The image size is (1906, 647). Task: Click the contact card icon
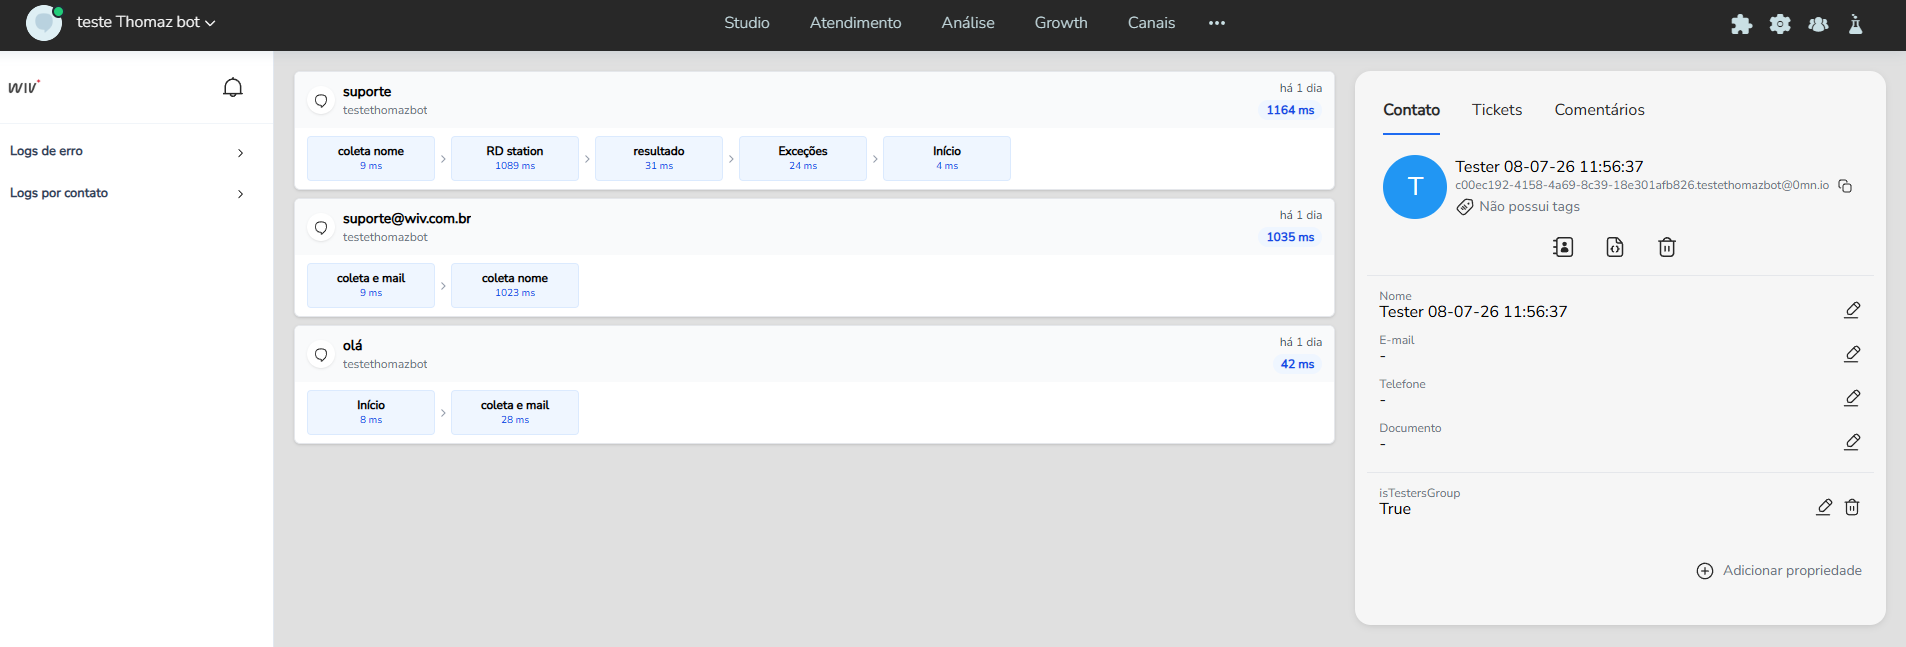1563,247
